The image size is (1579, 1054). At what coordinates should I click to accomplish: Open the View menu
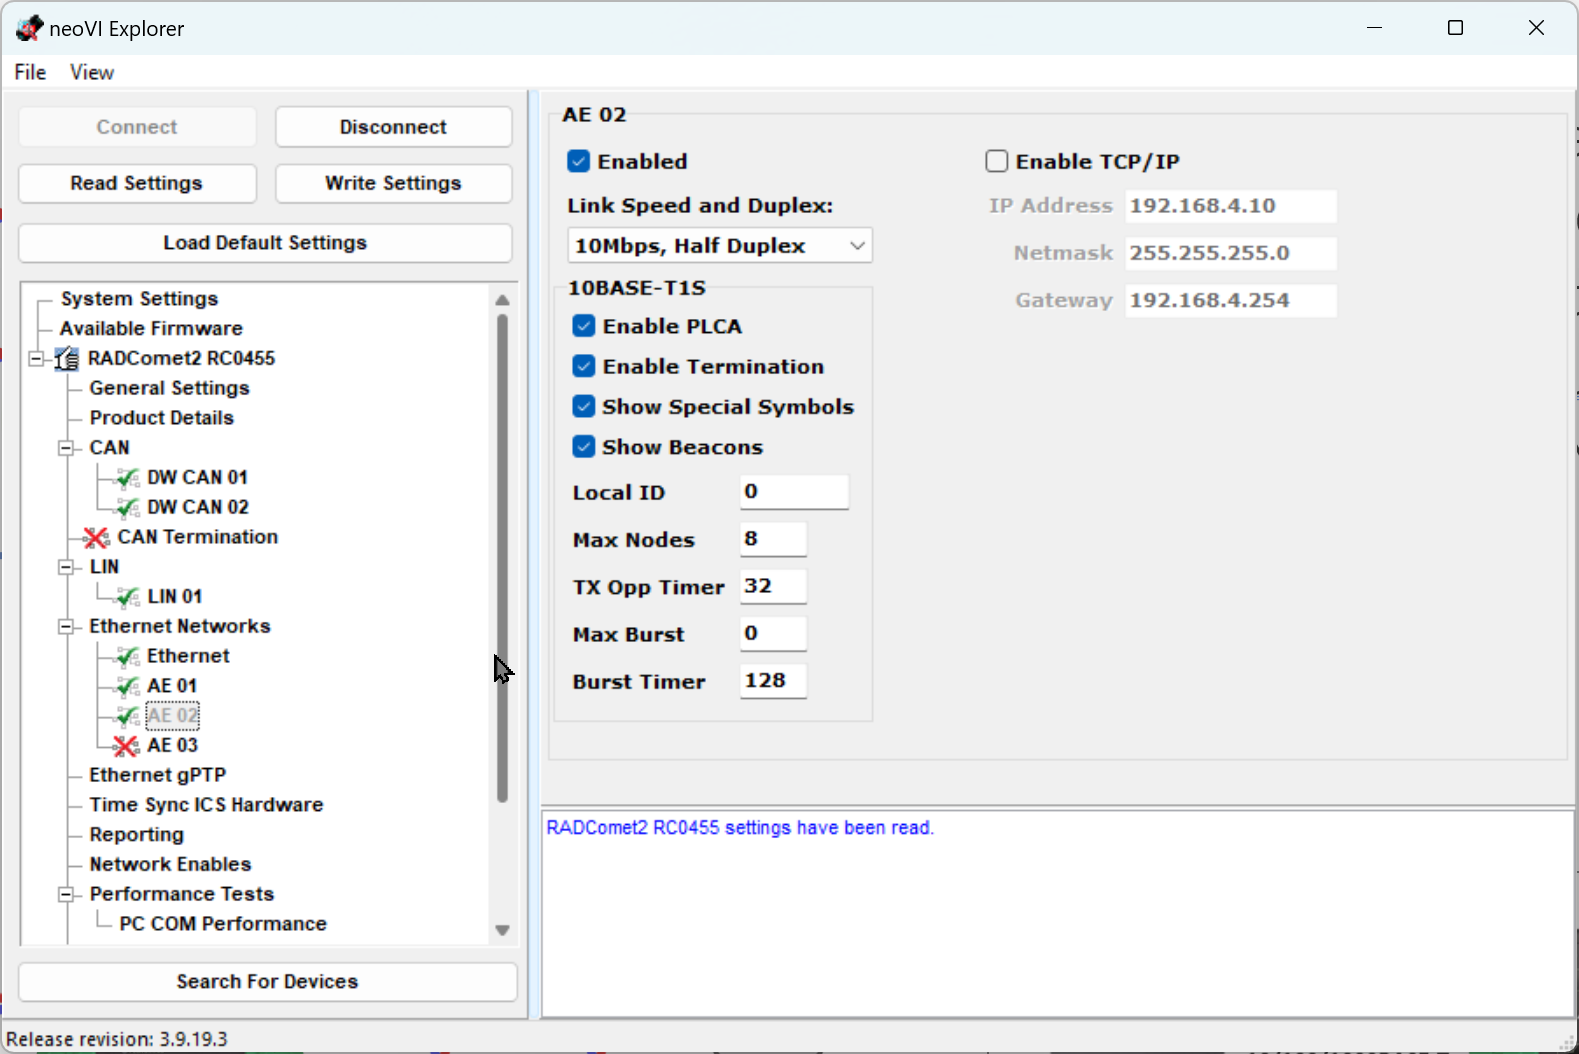point(91,72)
